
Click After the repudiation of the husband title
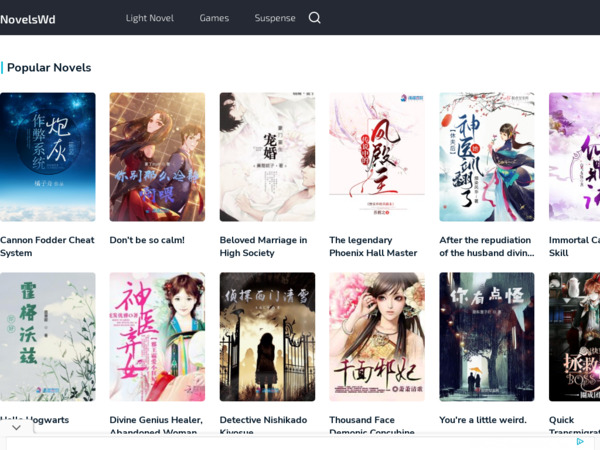487,246
